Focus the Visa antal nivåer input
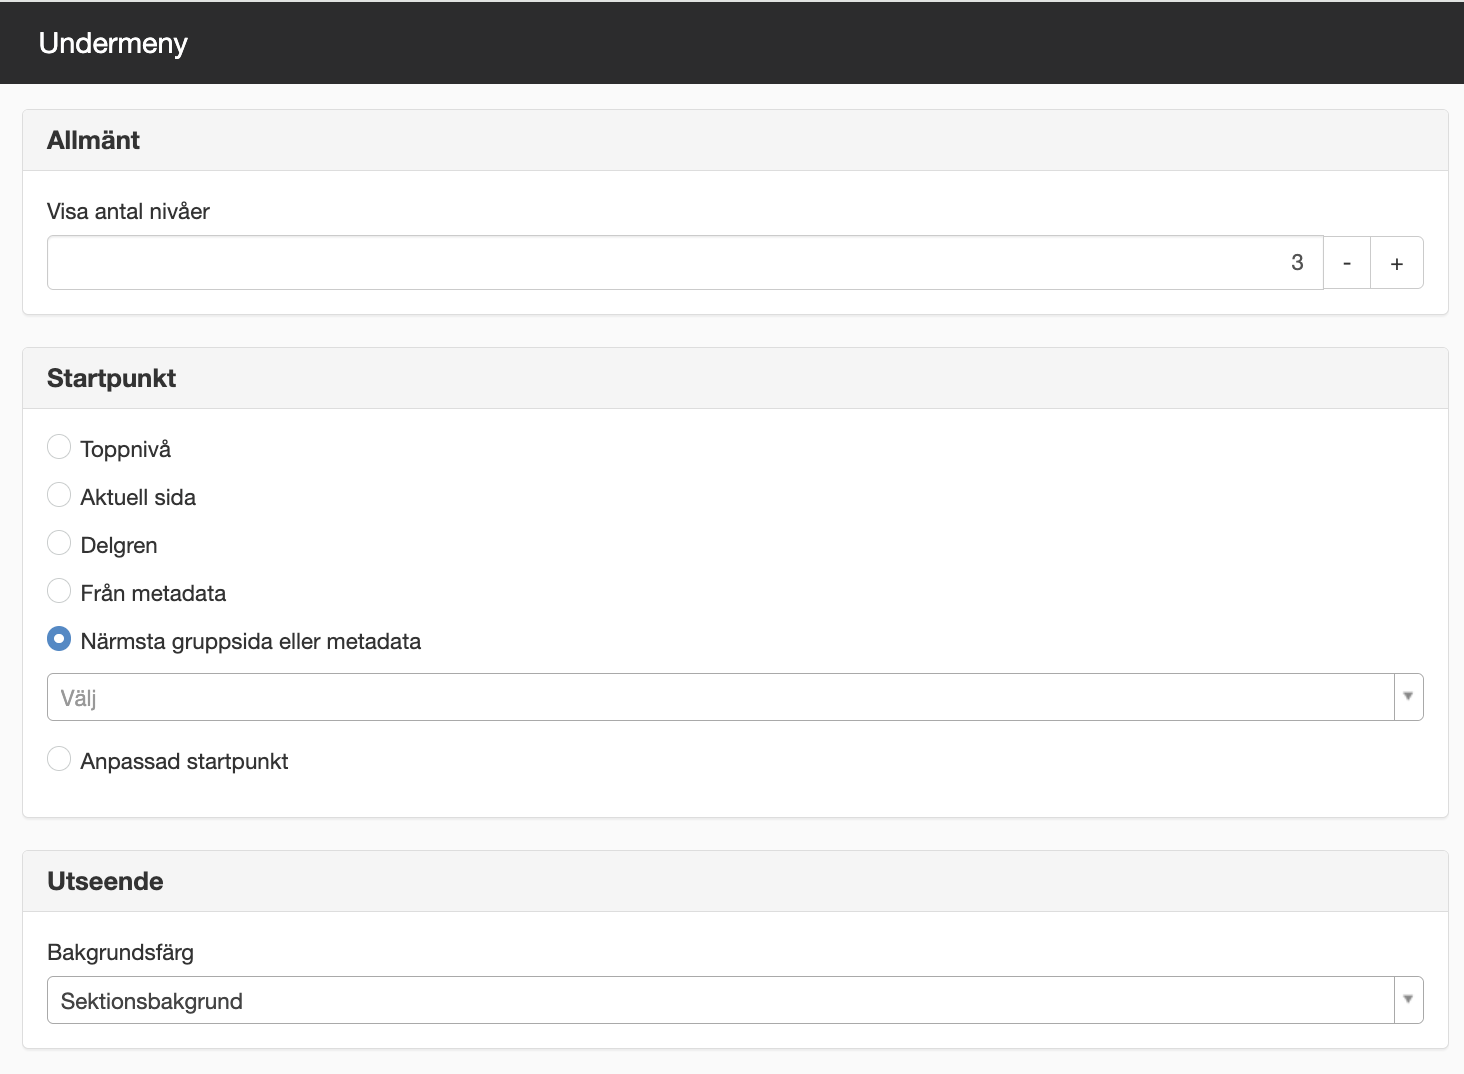This screenshot has width=1464, height=1074. (685, 263)
